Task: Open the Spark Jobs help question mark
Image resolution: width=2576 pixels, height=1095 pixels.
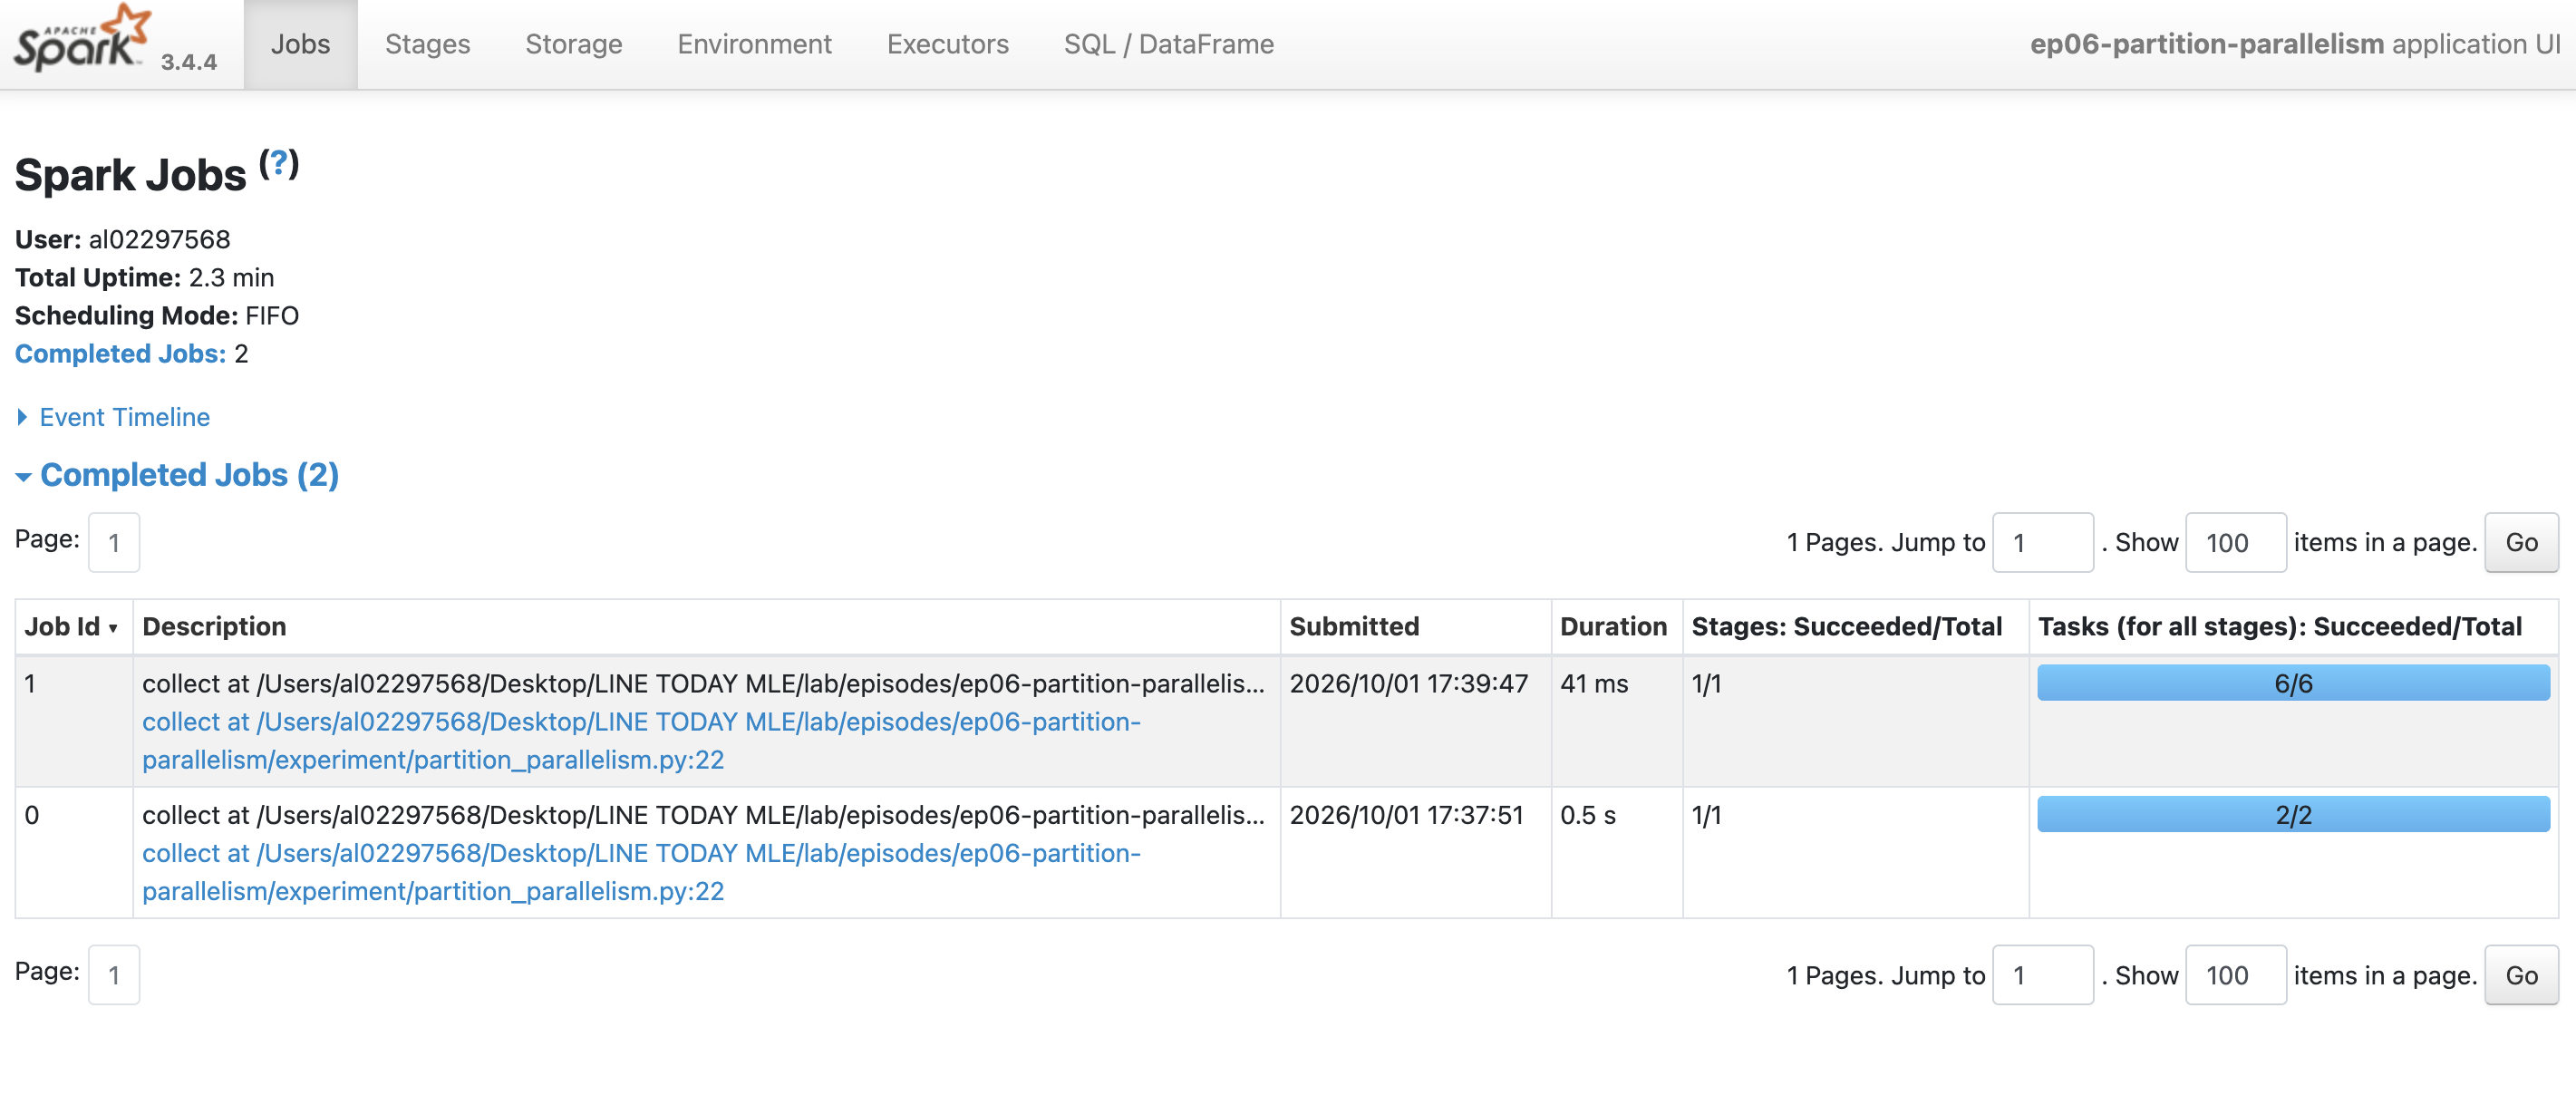Action: (x=279, y=163)
